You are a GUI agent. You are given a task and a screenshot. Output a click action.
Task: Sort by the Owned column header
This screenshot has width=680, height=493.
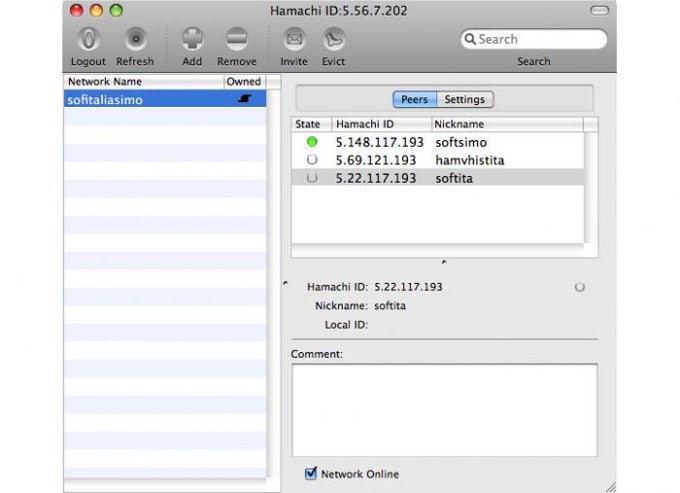(245, 82)
